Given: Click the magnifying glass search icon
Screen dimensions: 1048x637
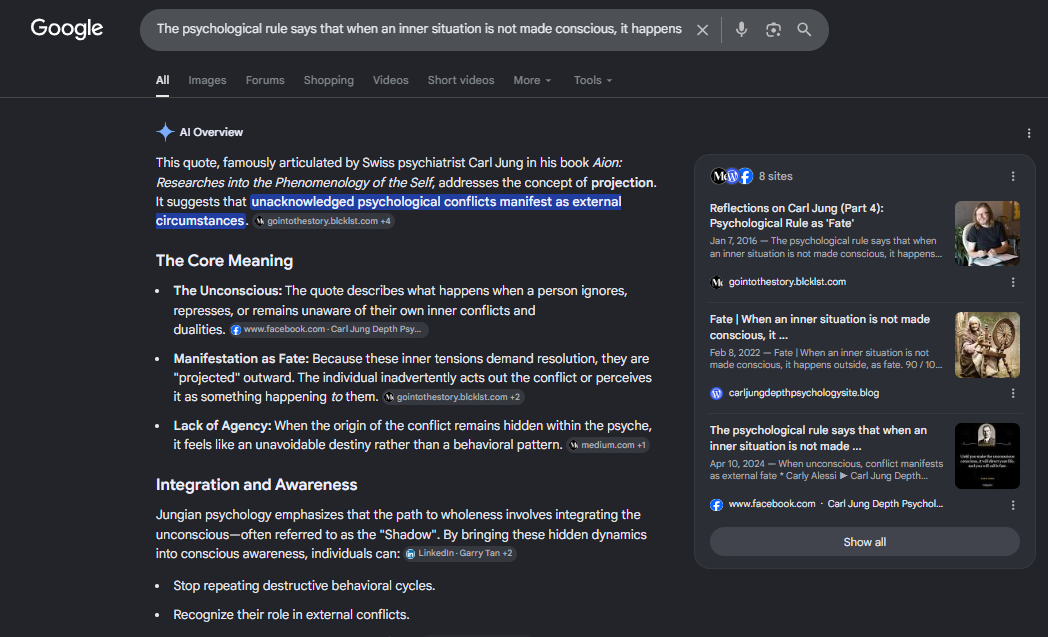Looking at the screenshot, I should [804, 29].
